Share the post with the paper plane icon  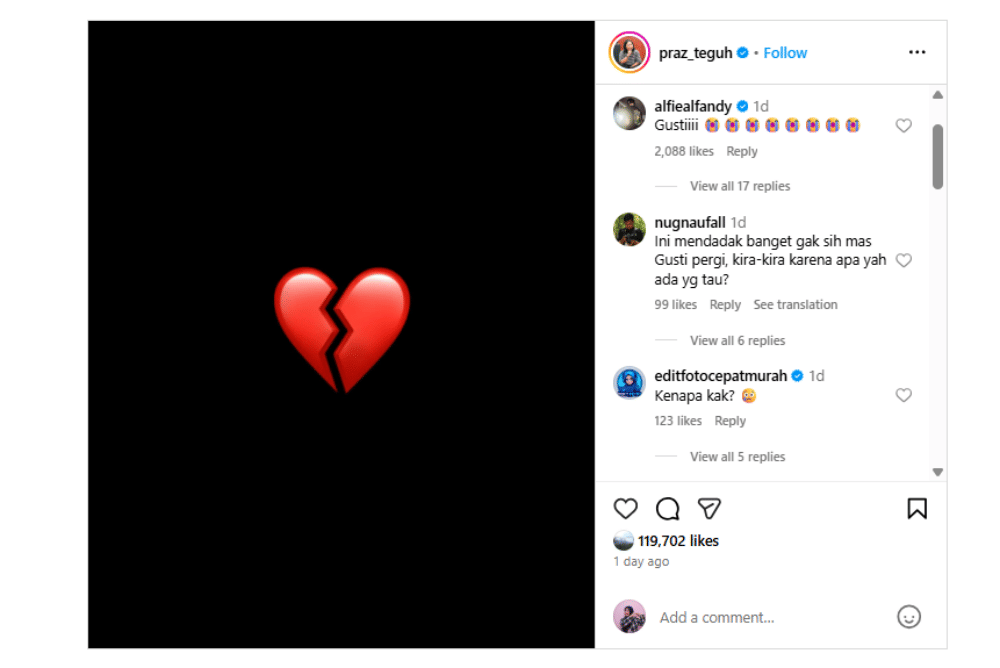(x=709, y=509)
